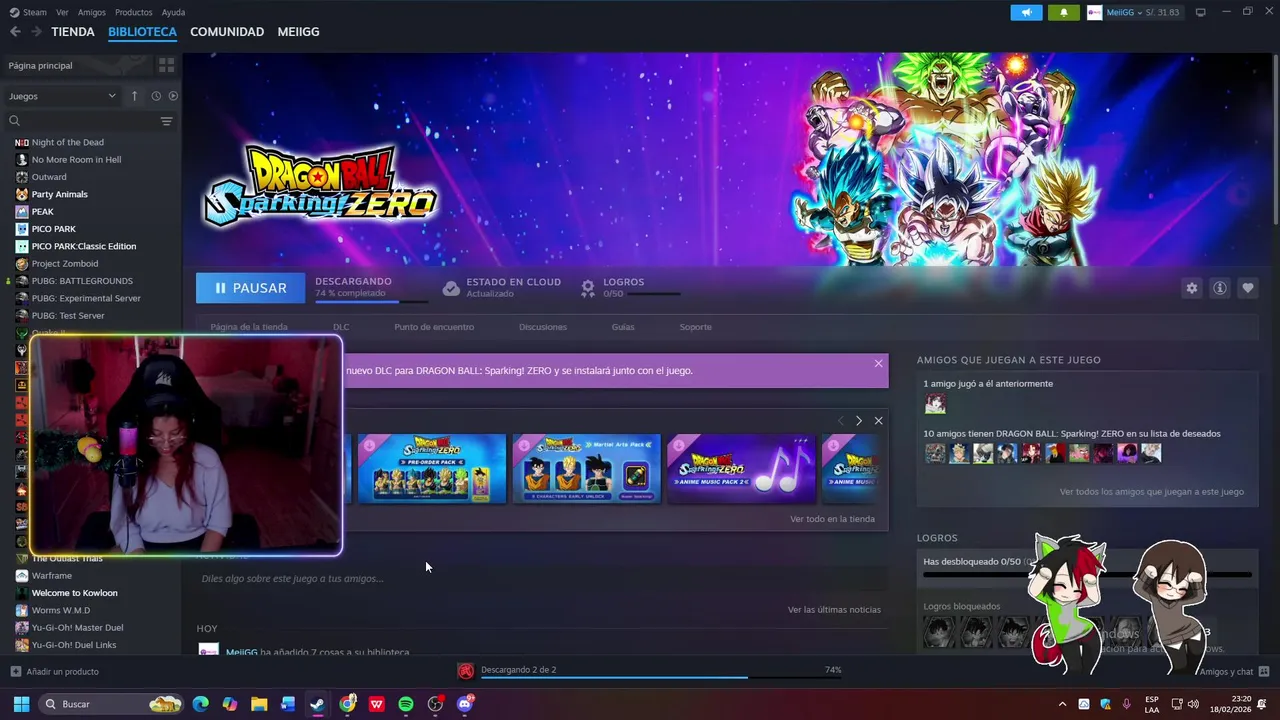This screenshot has height=720, width=1280.
Task: Open Página de la tienda tab
Action: (x=249, y=327)
